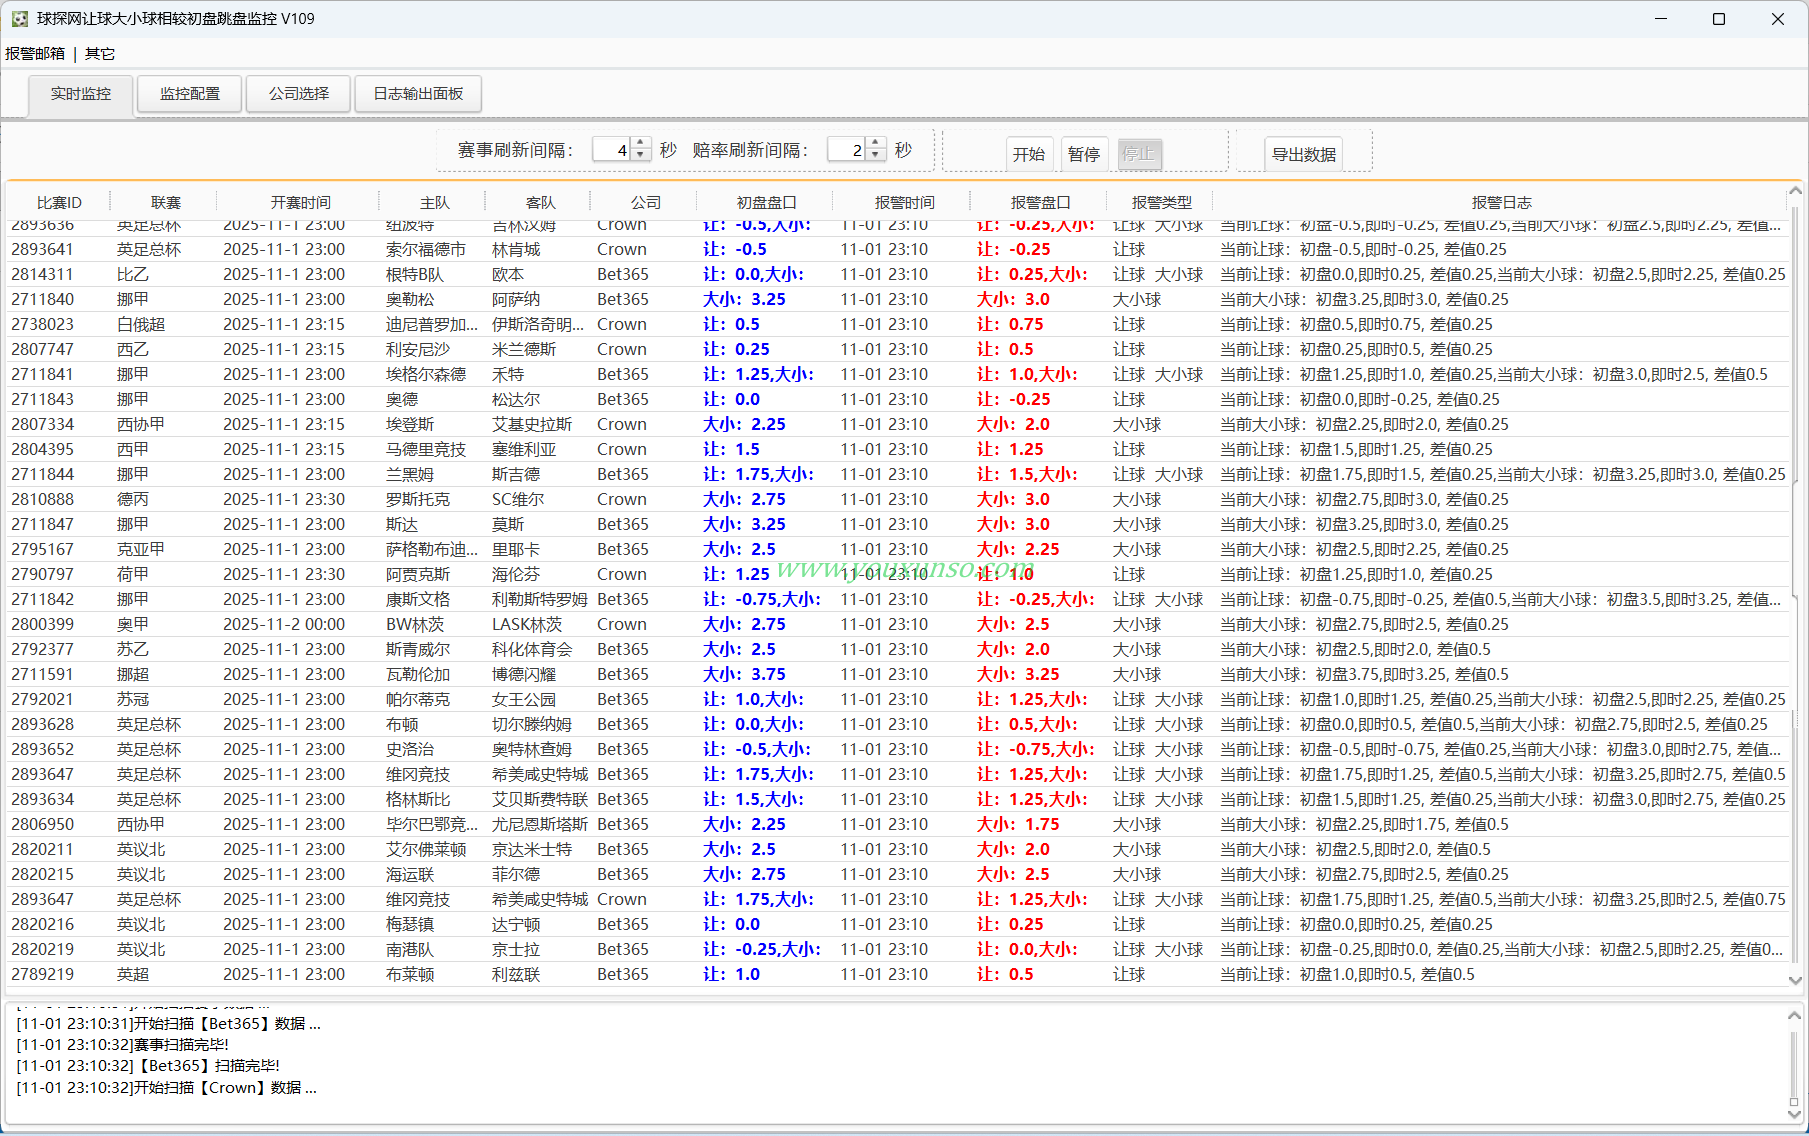Click the 赛事刷新间隔 value field

(x=612, y=150)
